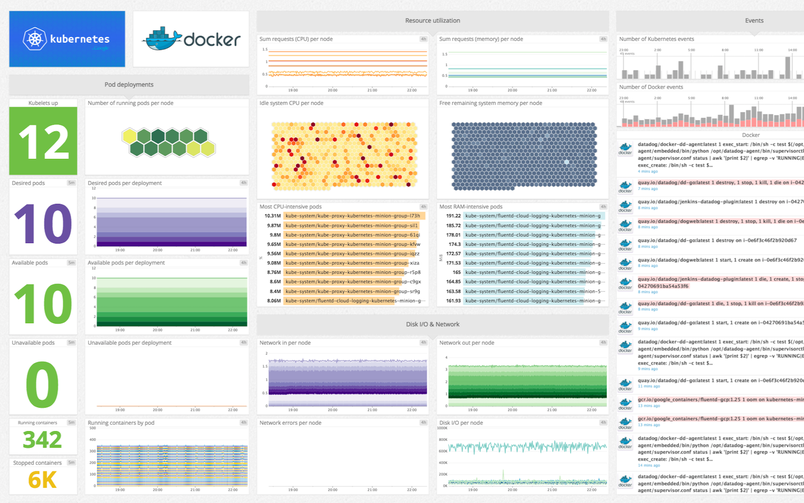The image size is (804, 503).
Task: Click the Disk I/O per node graph
Action: [522, 460]
